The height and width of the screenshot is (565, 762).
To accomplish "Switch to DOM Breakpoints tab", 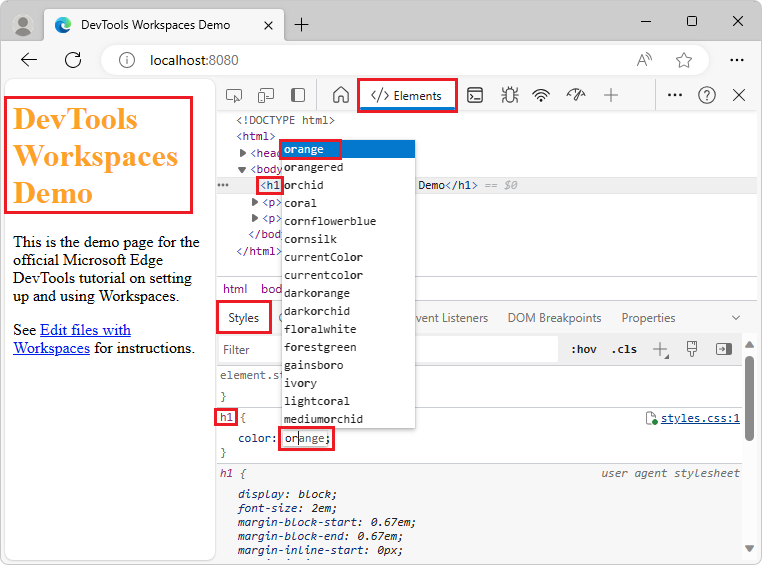I will pyautogui.click(x=554, y=318).
